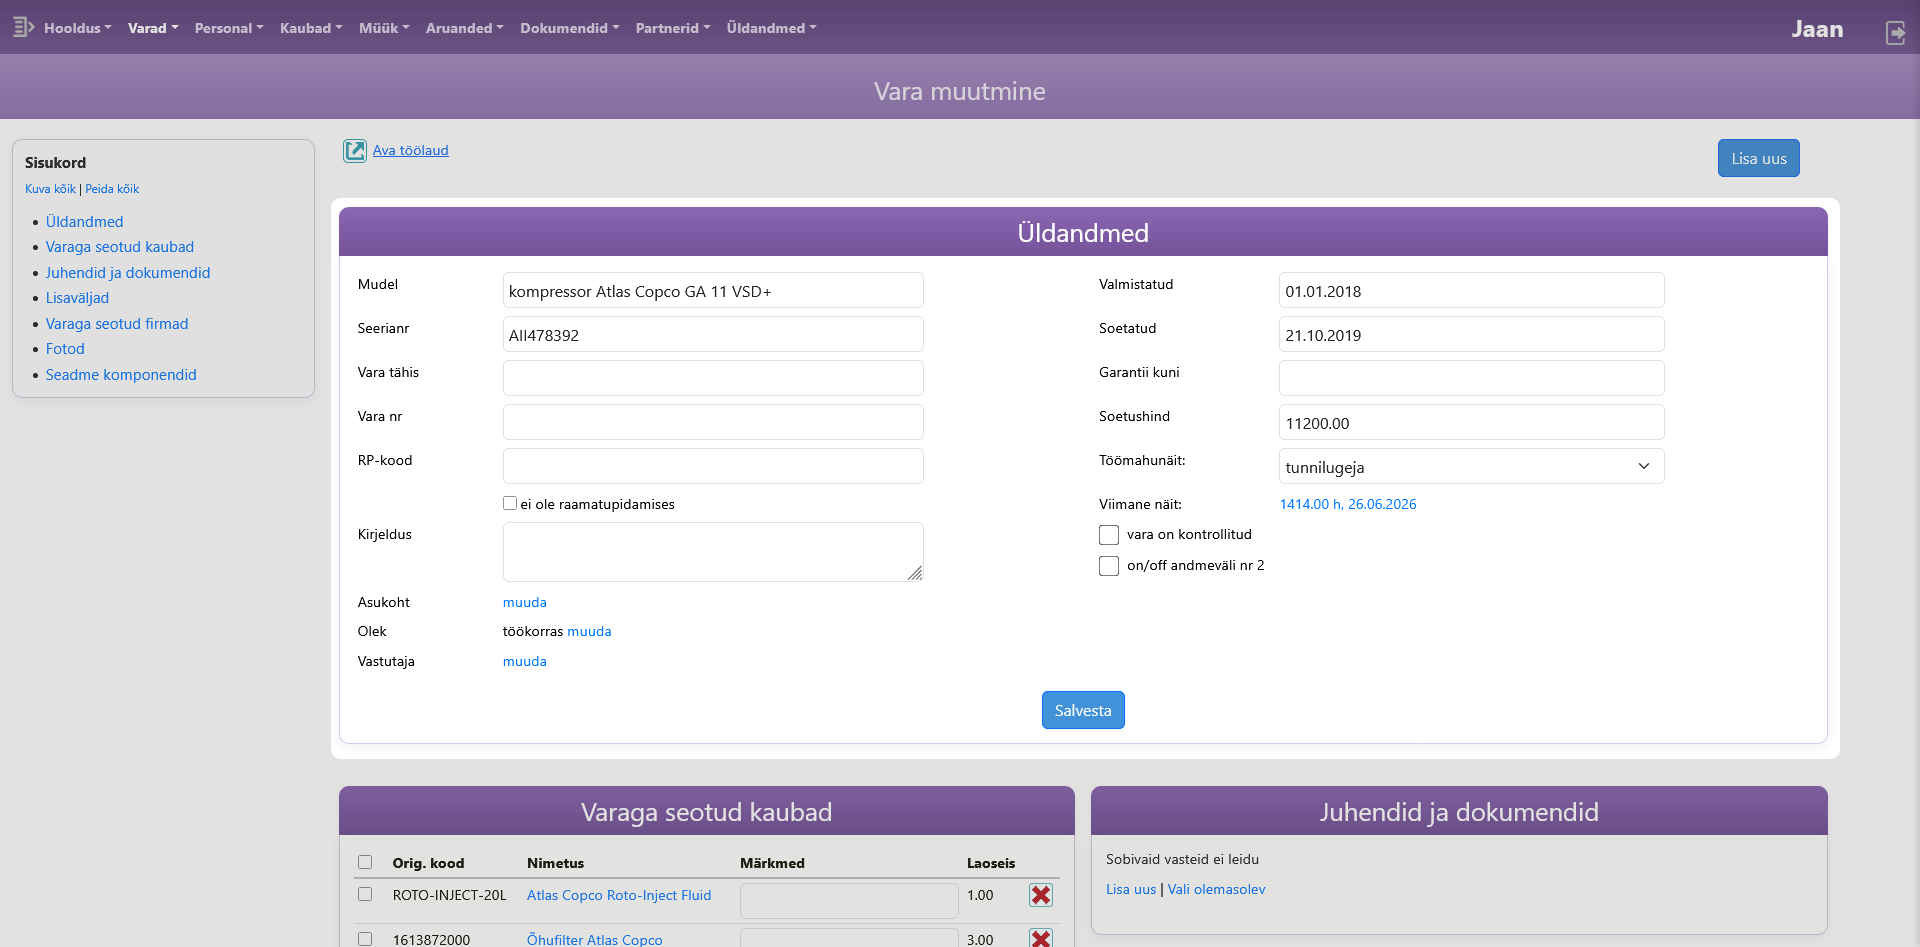
Task: Open the Üldandmed top menu
Action: 771,28
